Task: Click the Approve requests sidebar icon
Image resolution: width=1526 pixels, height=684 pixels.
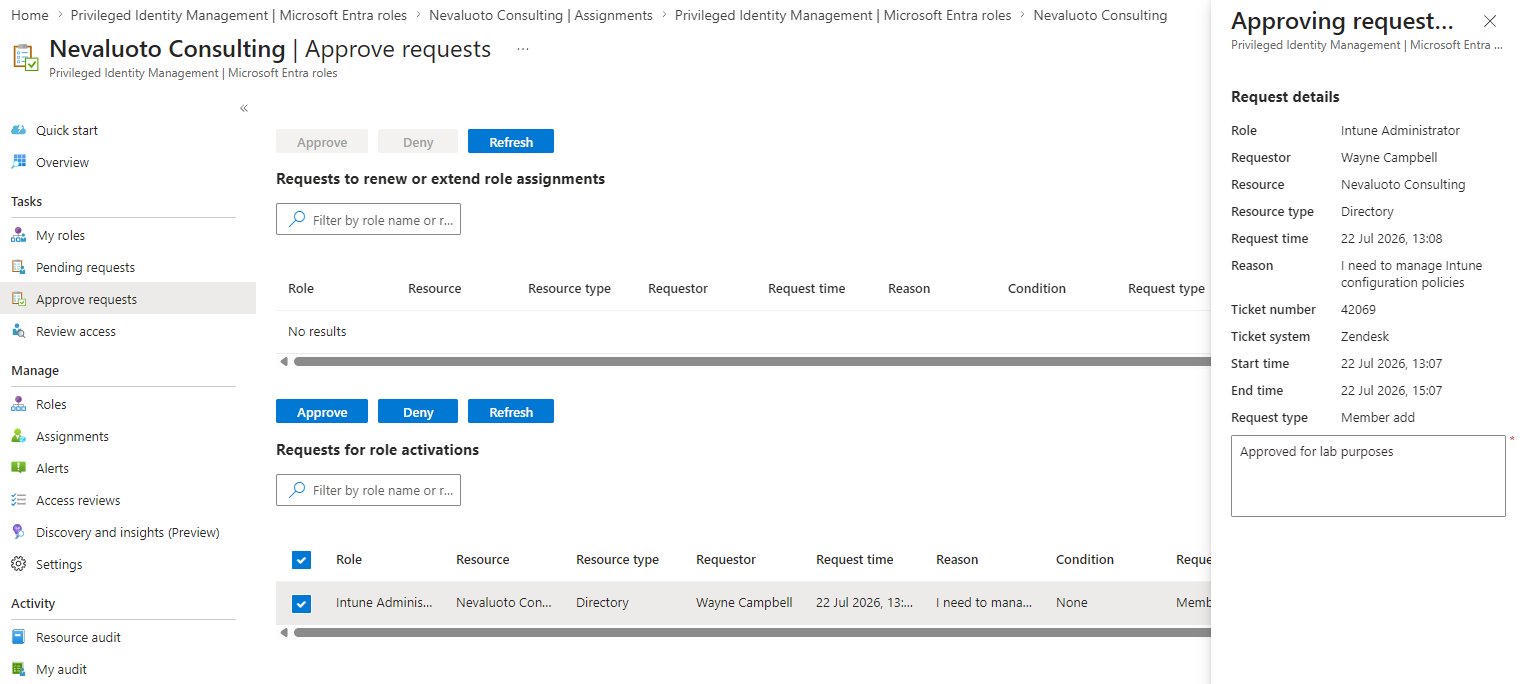Action: pyautogui.click(x=18, y=299)
